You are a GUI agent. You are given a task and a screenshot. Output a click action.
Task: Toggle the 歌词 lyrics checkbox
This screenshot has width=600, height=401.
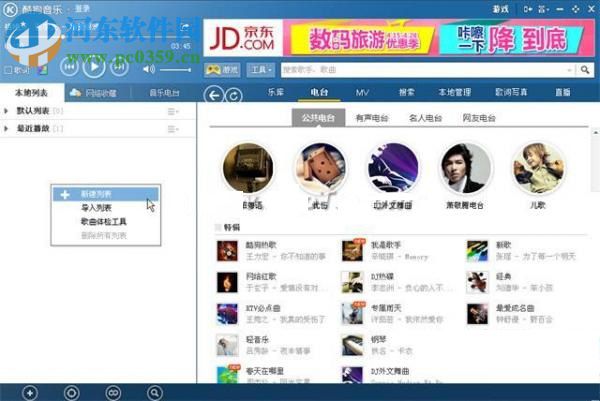point(8,70)
